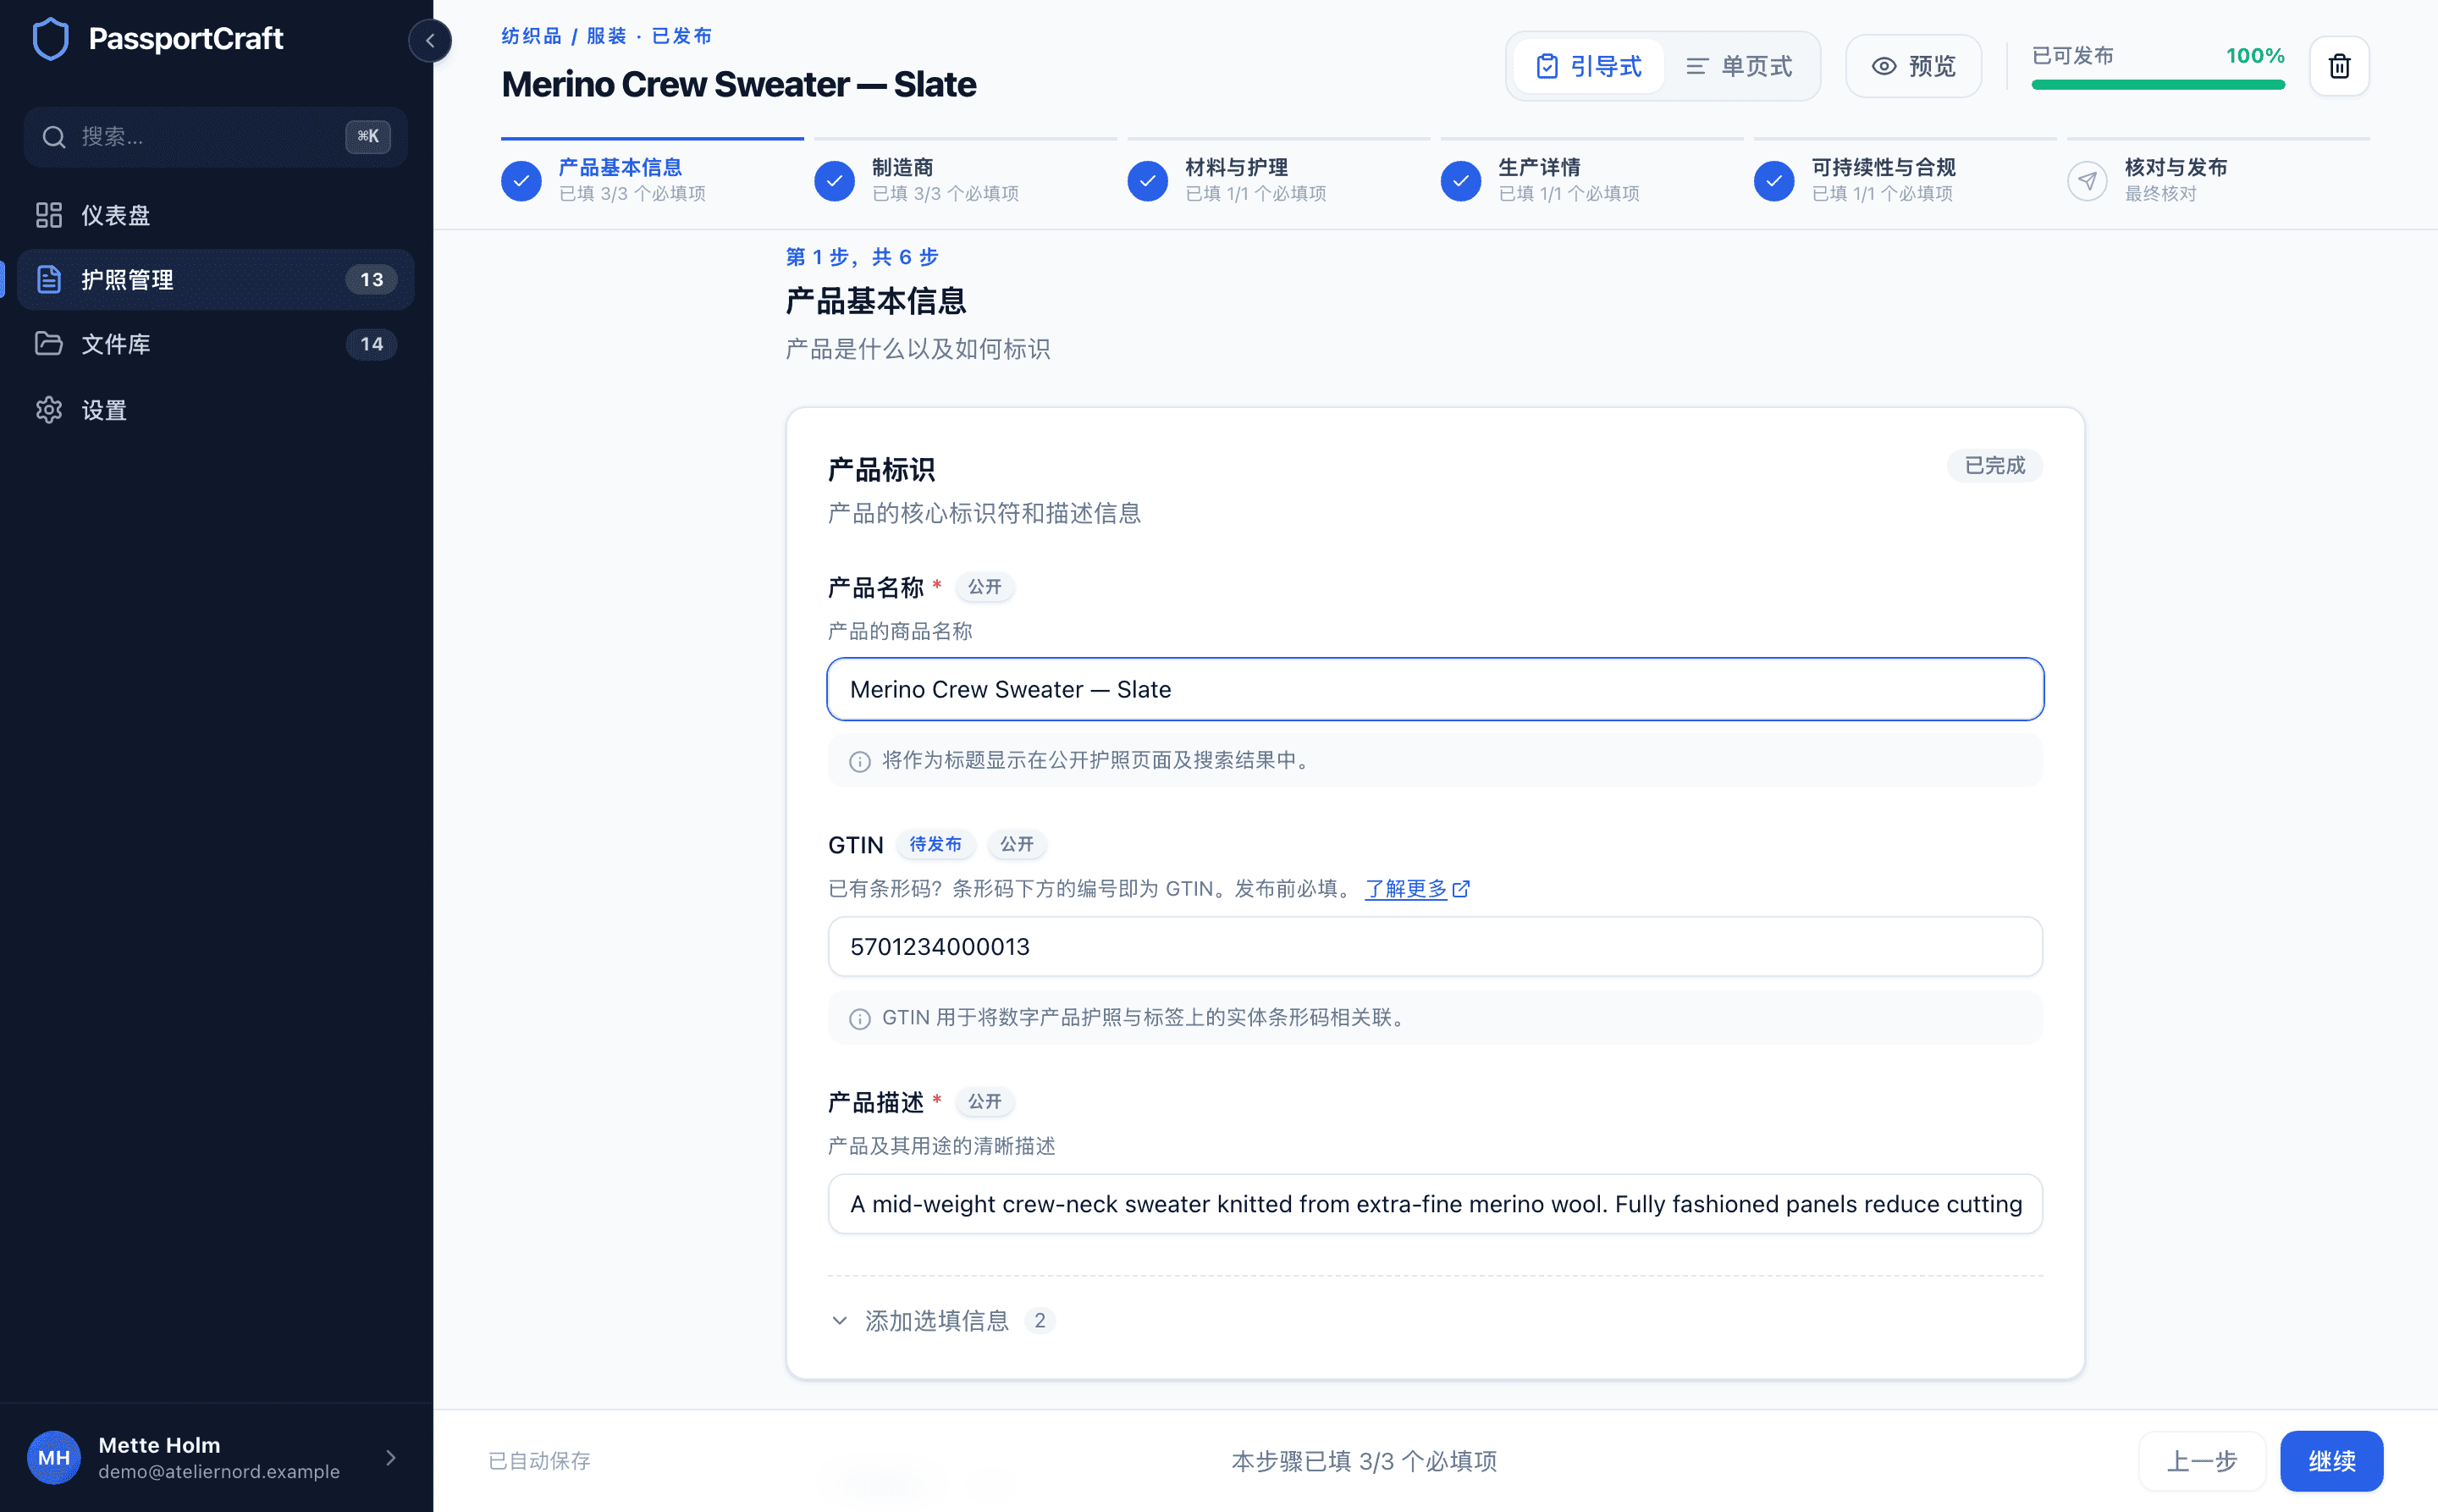The image size is (2438, 1512).
Task: Expand 添加选填信息 section
Action: click(x=942, y=1321)
